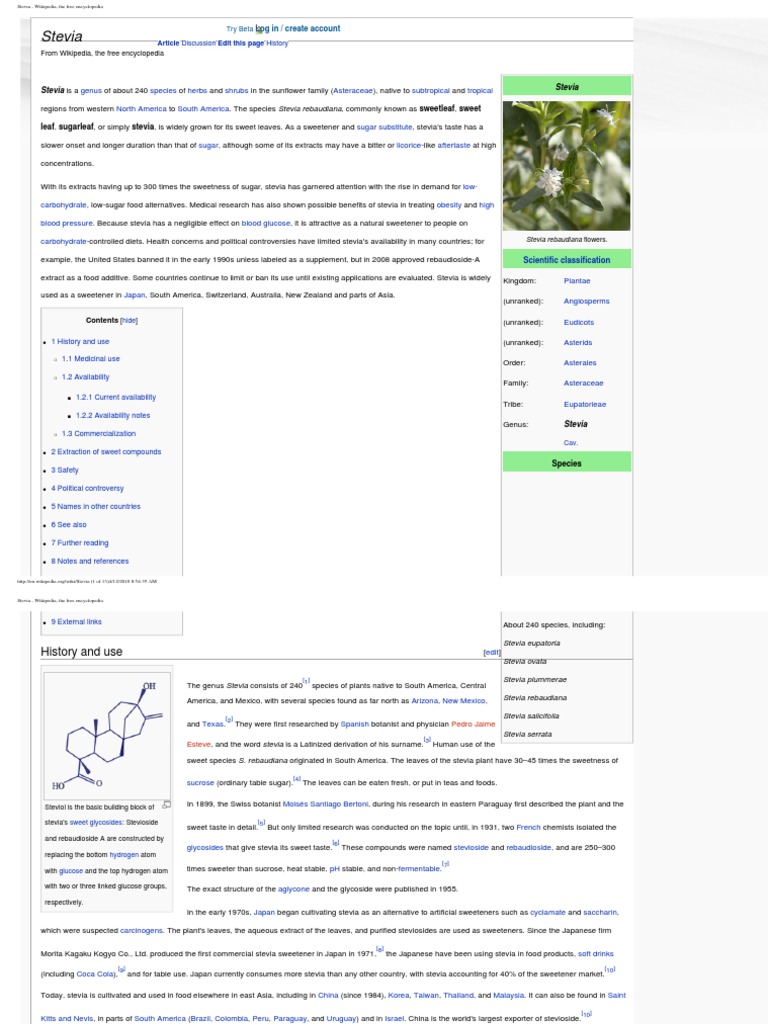768x1024 pixels.
Task: Switch to the Discussion tab
Action: click(199, 43)
